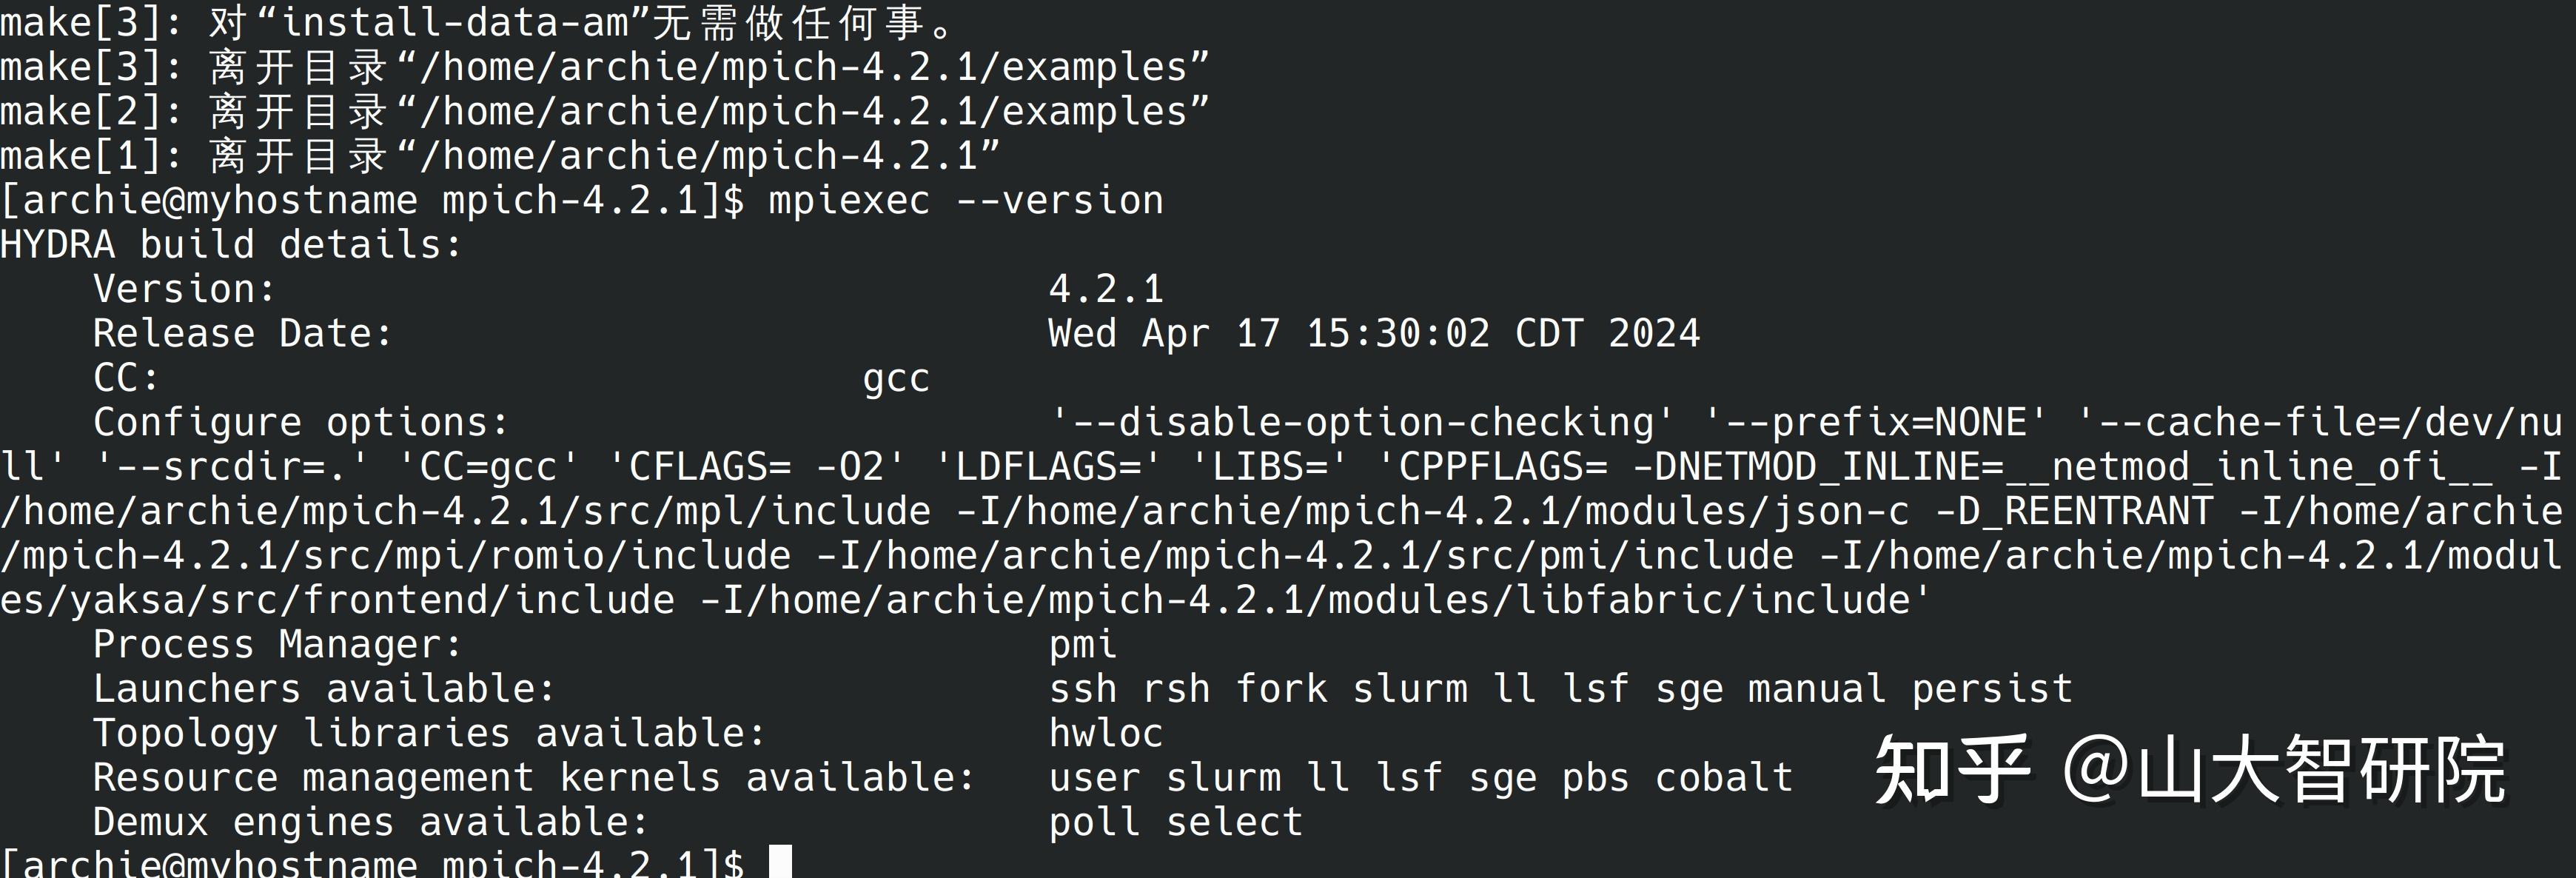Click the 'Configure options:' label
2576x878 pixels.
[300, 423]
